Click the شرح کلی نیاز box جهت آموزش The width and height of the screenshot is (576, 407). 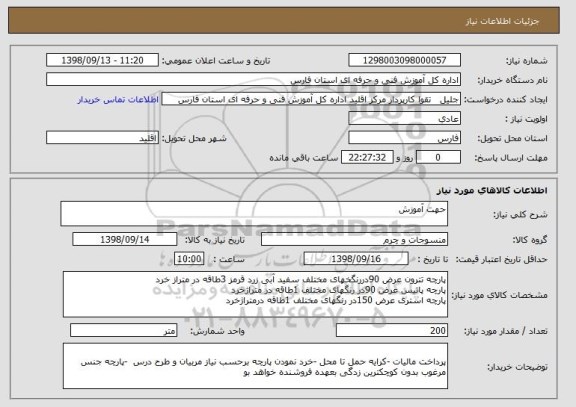click(x=254, y=214)
